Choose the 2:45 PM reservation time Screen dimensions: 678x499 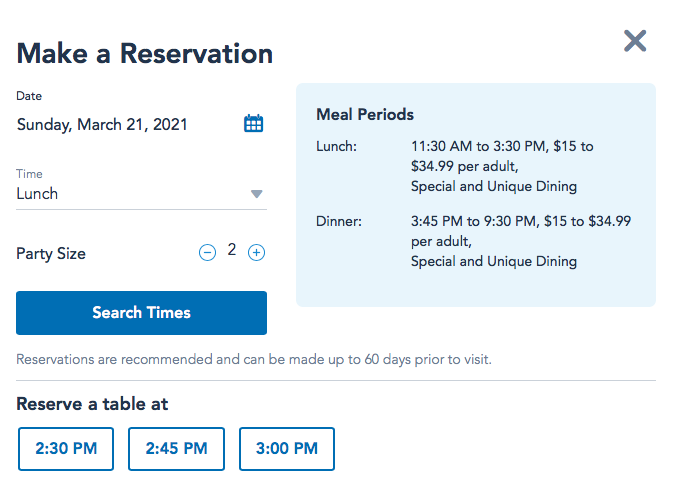pos(176,449)
